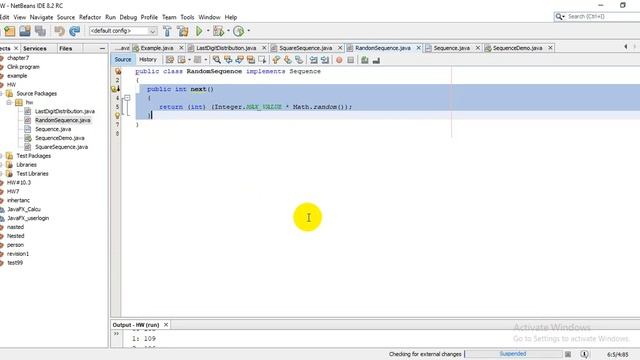Close the Output HW (run) tab
Screen dimensions: 640x360
tap(166, 325)
